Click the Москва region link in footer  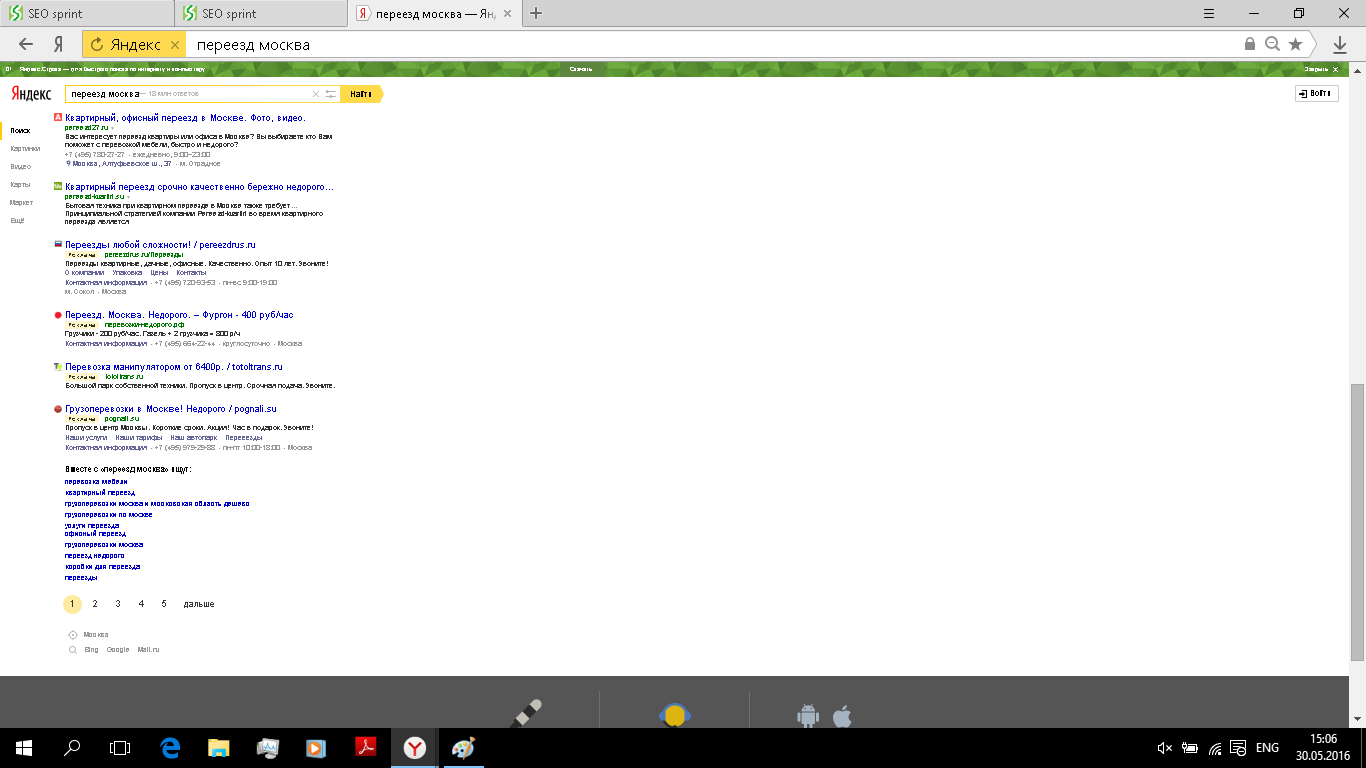click(96, 635)
